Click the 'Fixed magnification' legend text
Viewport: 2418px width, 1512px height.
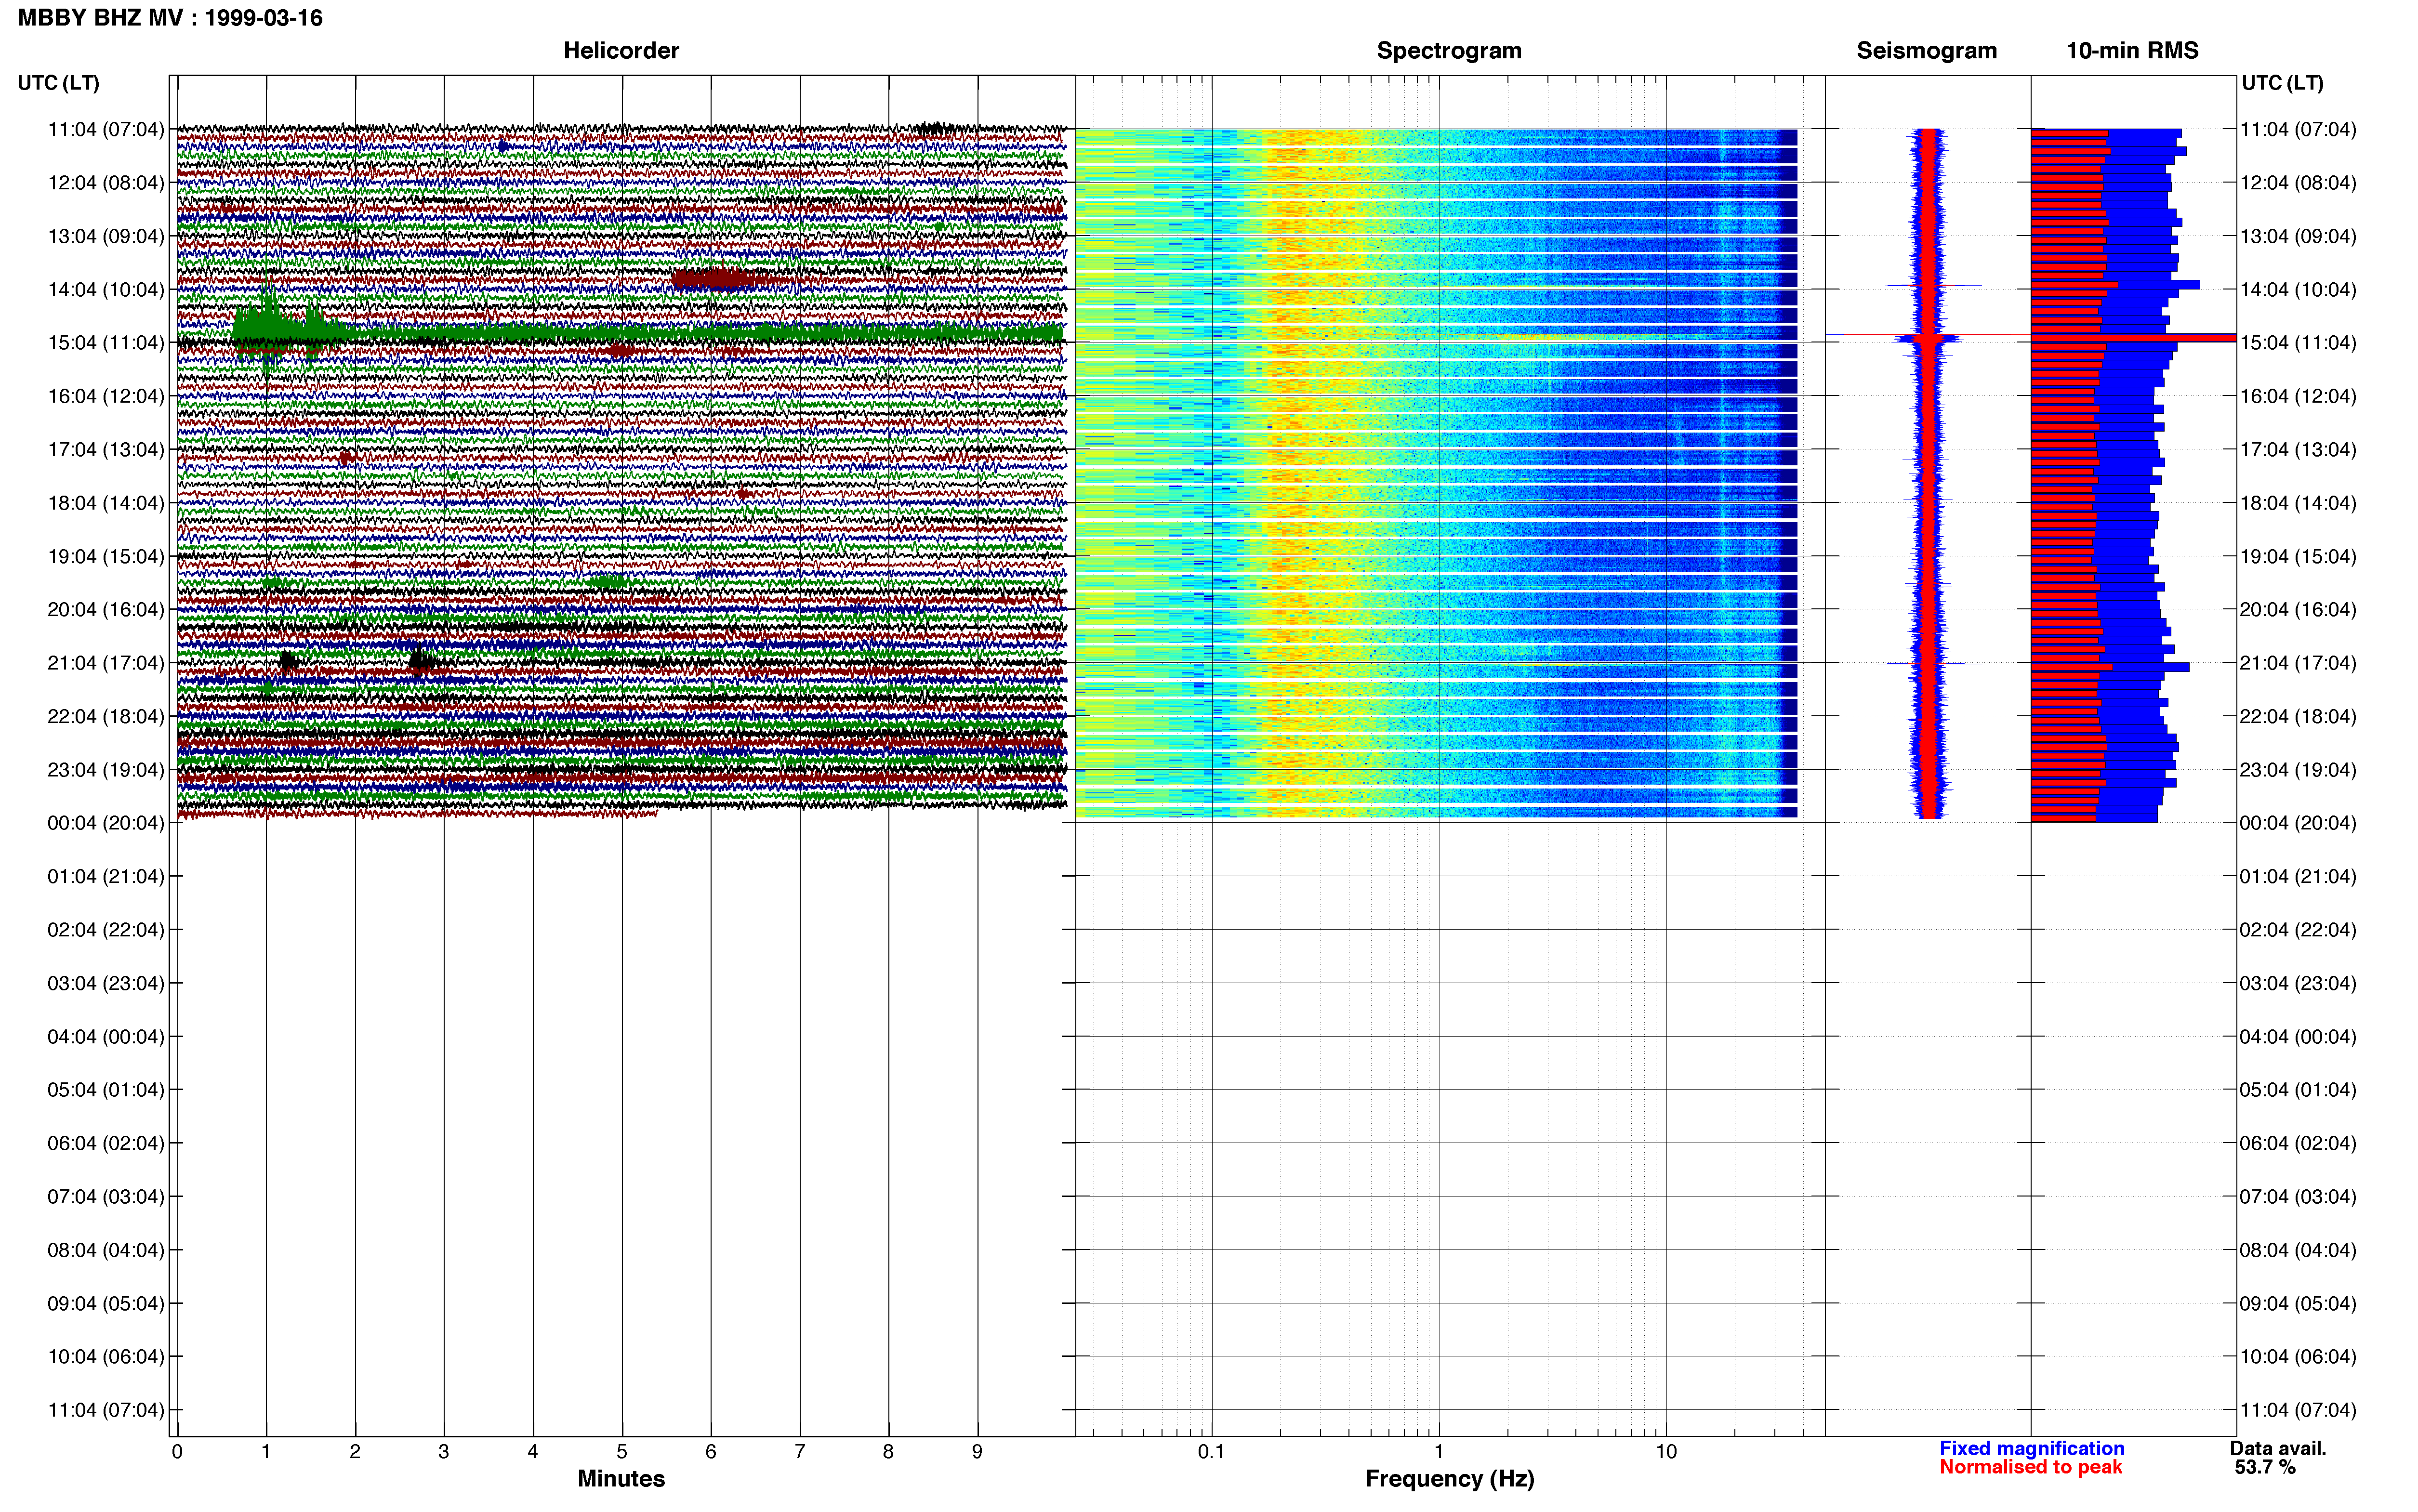[x=2032, y=1449]
